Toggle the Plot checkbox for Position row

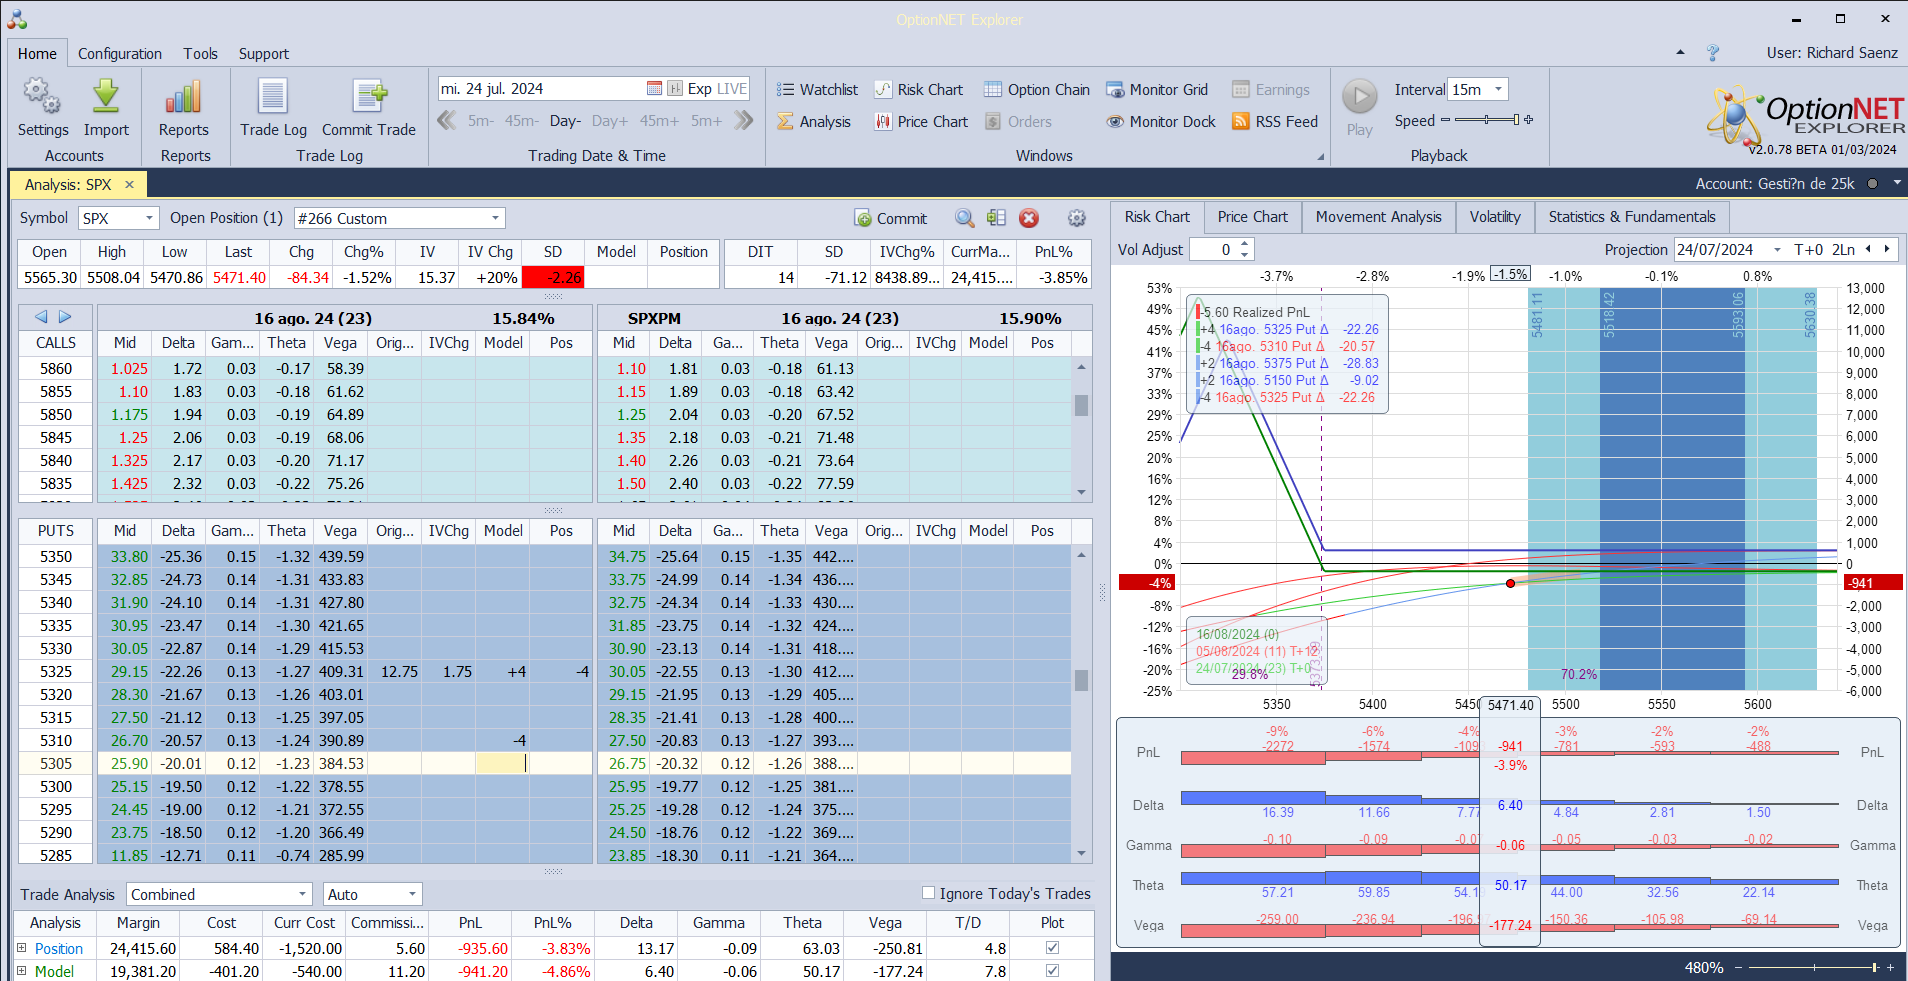point(1052,948)
